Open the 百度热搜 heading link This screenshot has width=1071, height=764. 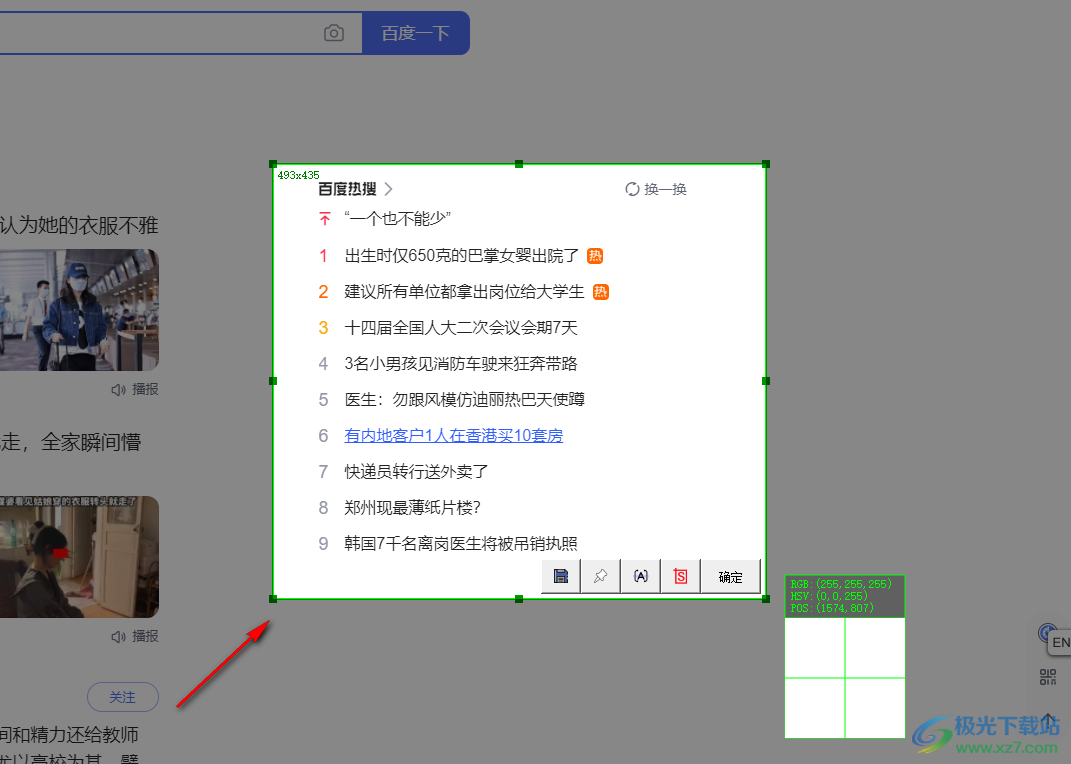click(347, 189)
